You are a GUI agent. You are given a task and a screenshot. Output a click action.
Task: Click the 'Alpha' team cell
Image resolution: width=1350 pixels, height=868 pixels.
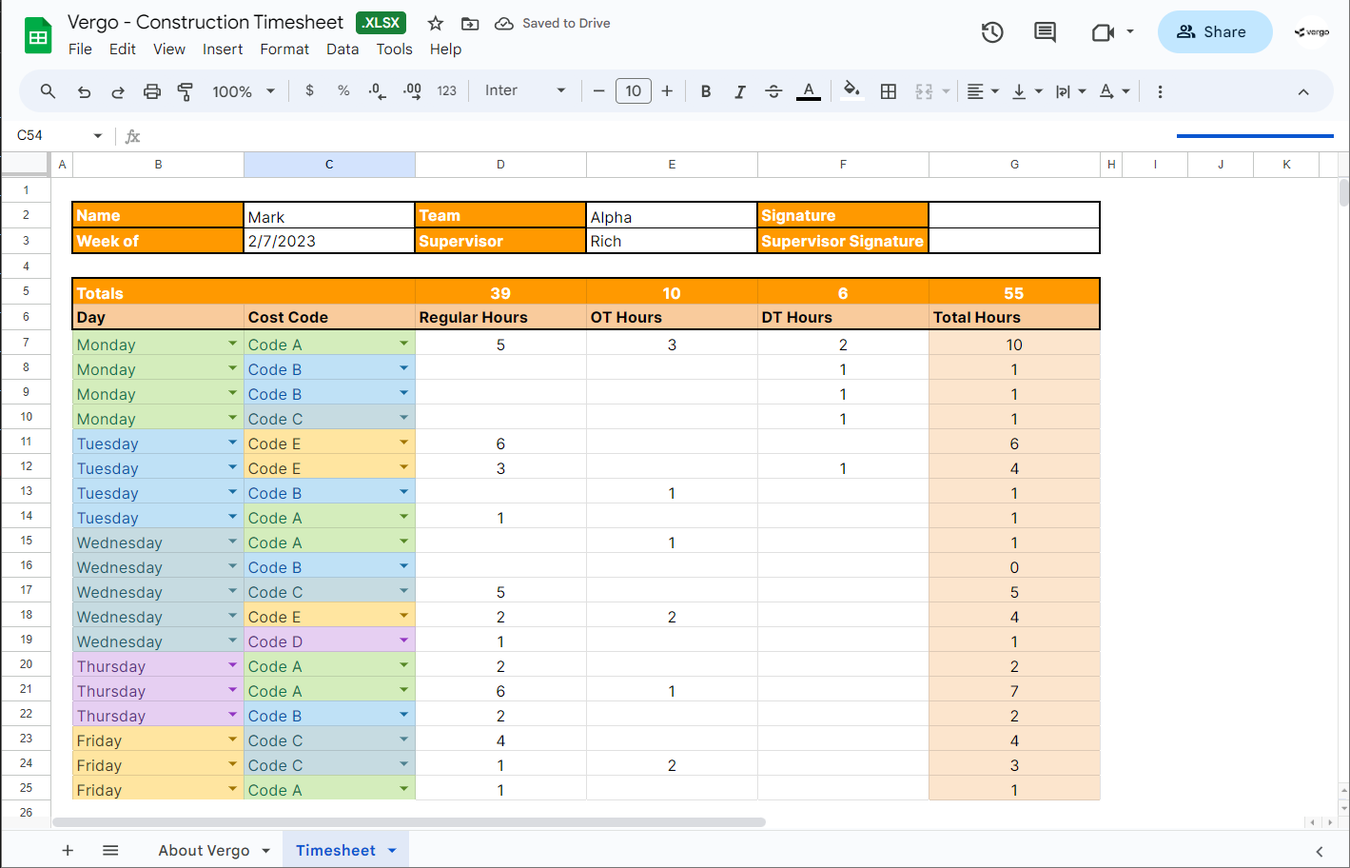point(672,217)
